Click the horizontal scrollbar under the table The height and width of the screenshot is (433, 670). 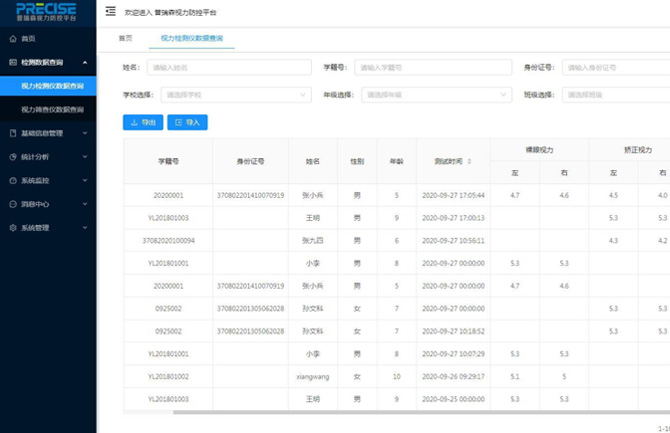point(400,412)
